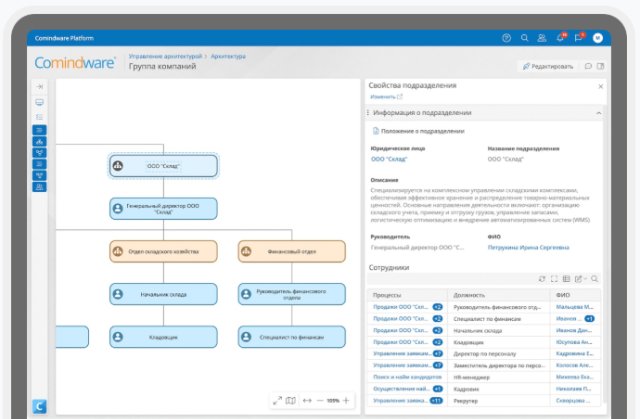Open the Петрухина Ирина Сергеевна link

click(x=528, y=247)
